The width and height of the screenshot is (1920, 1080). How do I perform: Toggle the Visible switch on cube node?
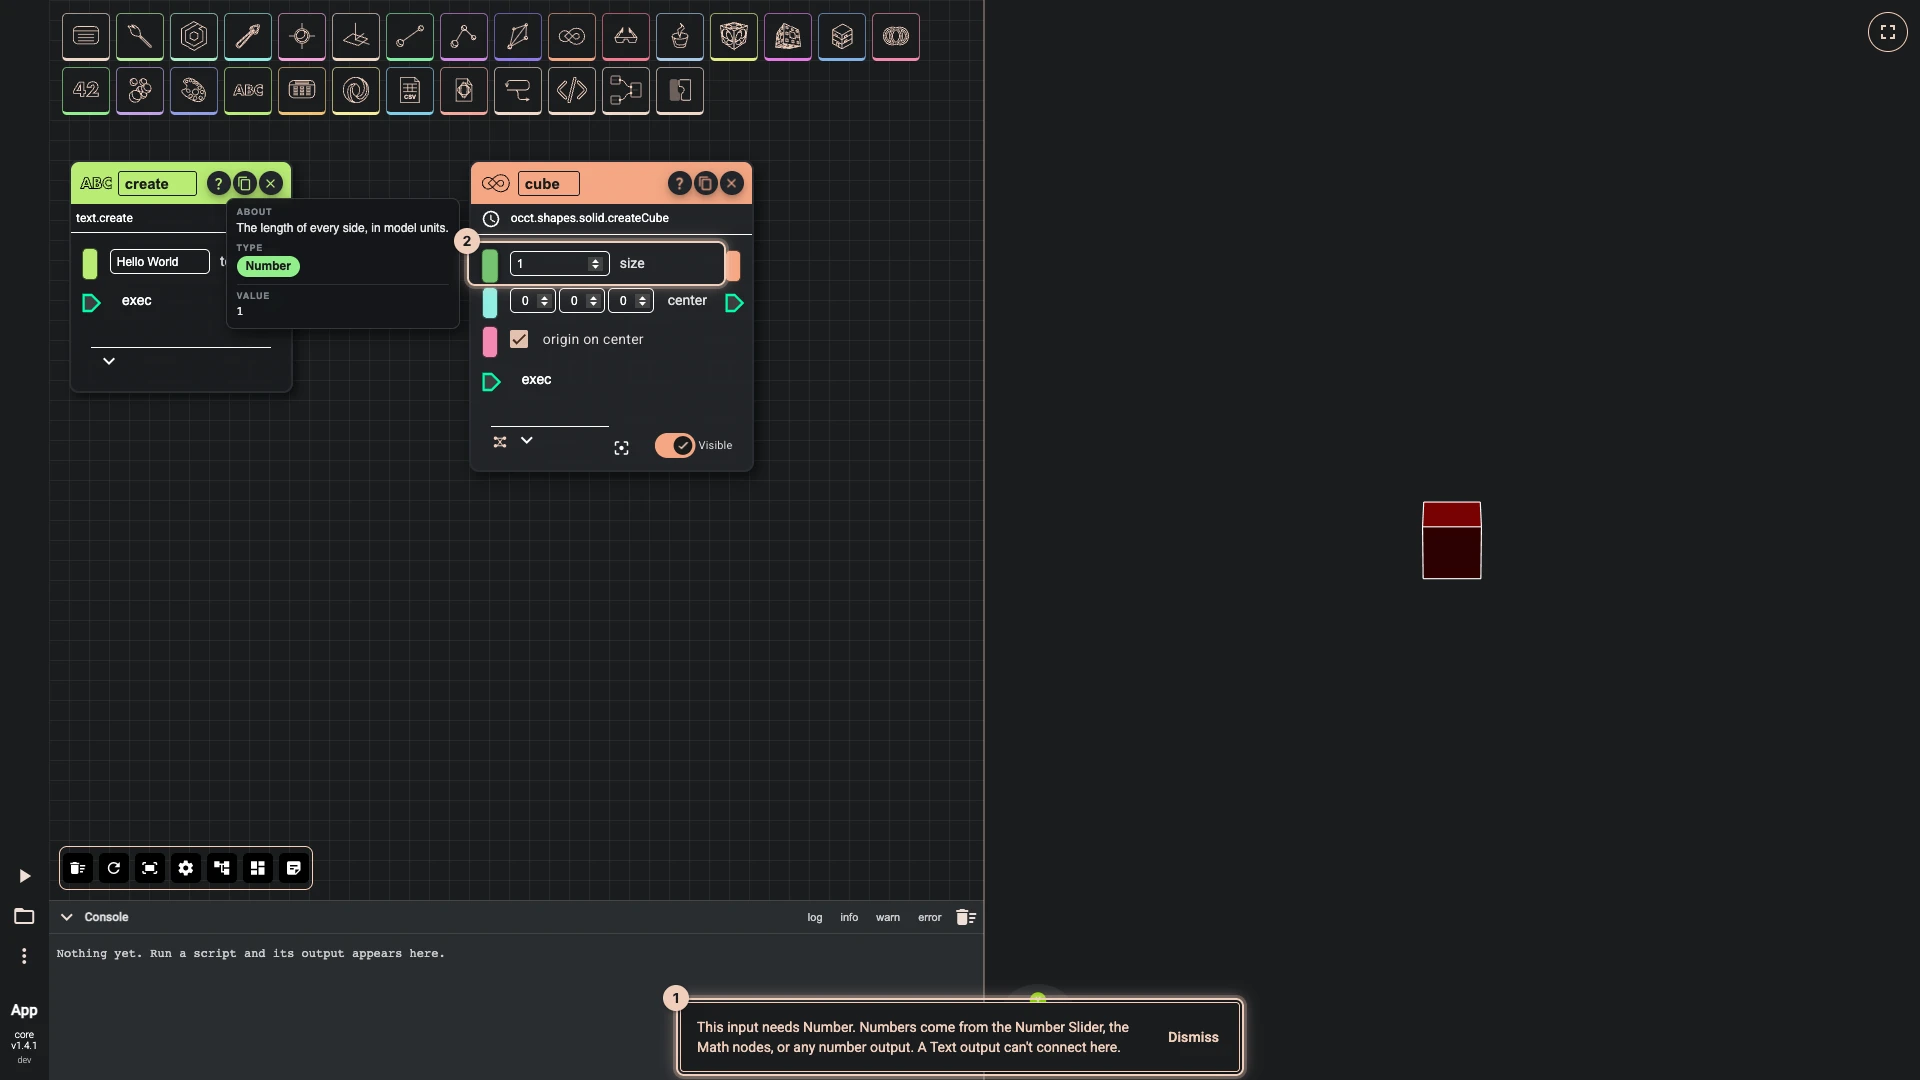(x=675, y=445)
